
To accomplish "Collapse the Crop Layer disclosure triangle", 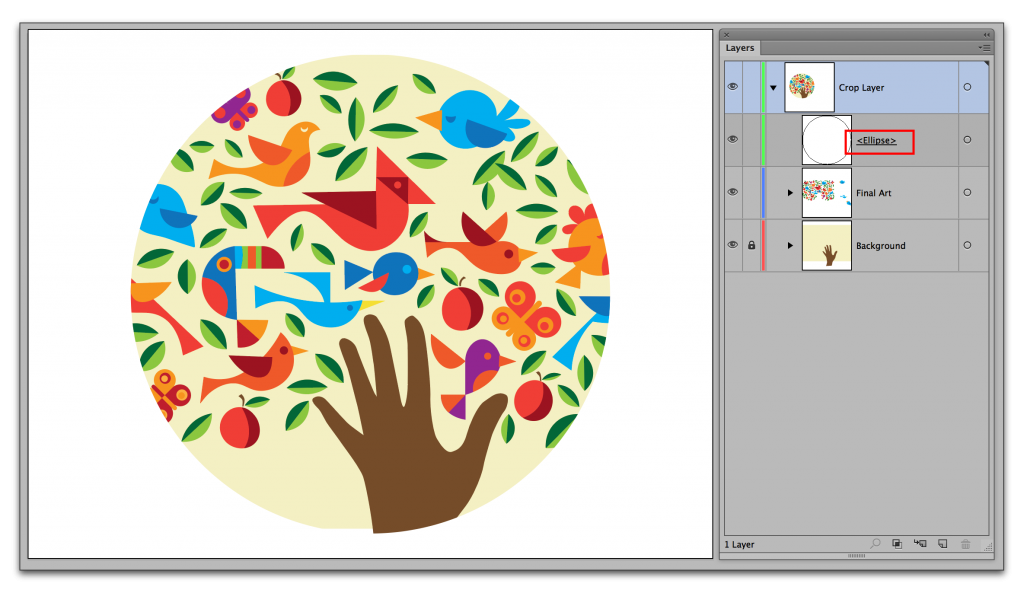I will pos(772,87).
